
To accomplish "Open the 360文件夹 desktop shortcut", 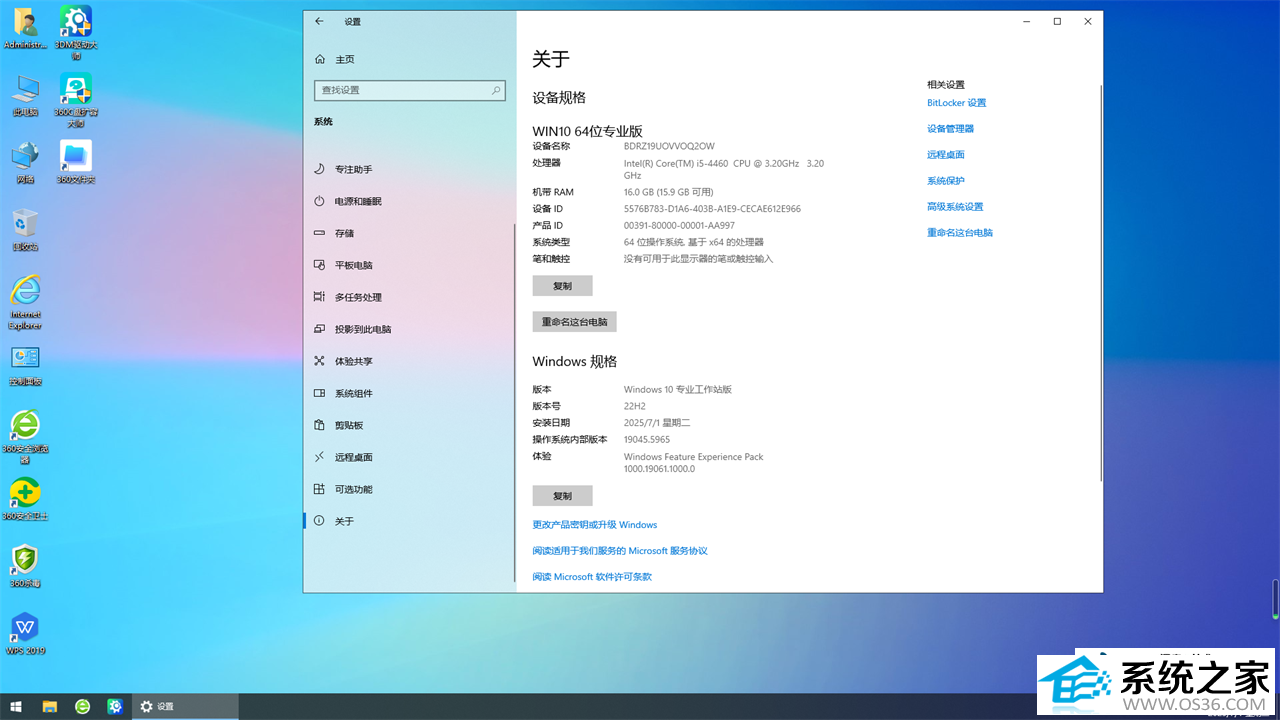I will [x=76, y=163].
